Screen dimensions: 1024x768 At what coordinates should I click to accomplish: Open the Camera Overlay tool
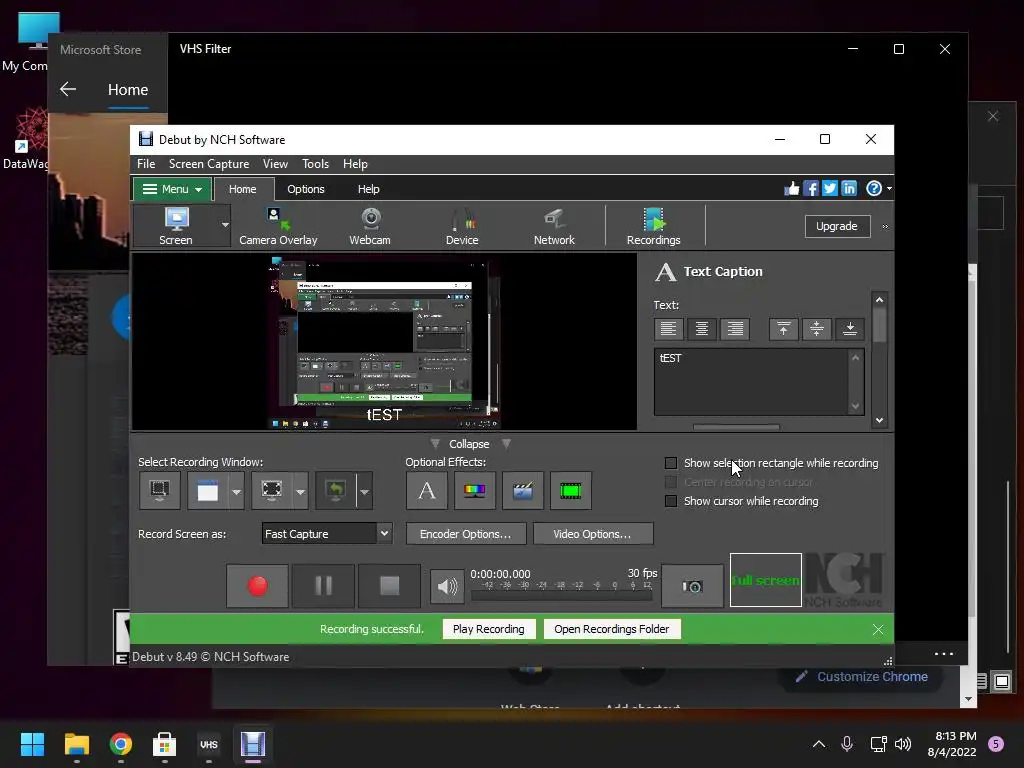click(x=278, y=226)
